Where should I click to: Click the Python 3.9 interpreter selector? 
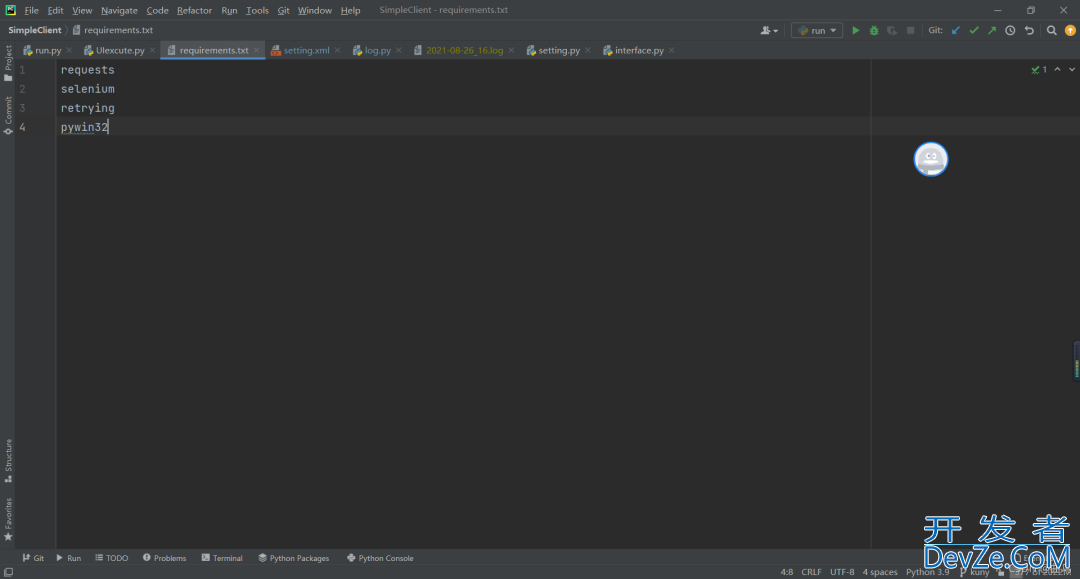tap(927, 572)
